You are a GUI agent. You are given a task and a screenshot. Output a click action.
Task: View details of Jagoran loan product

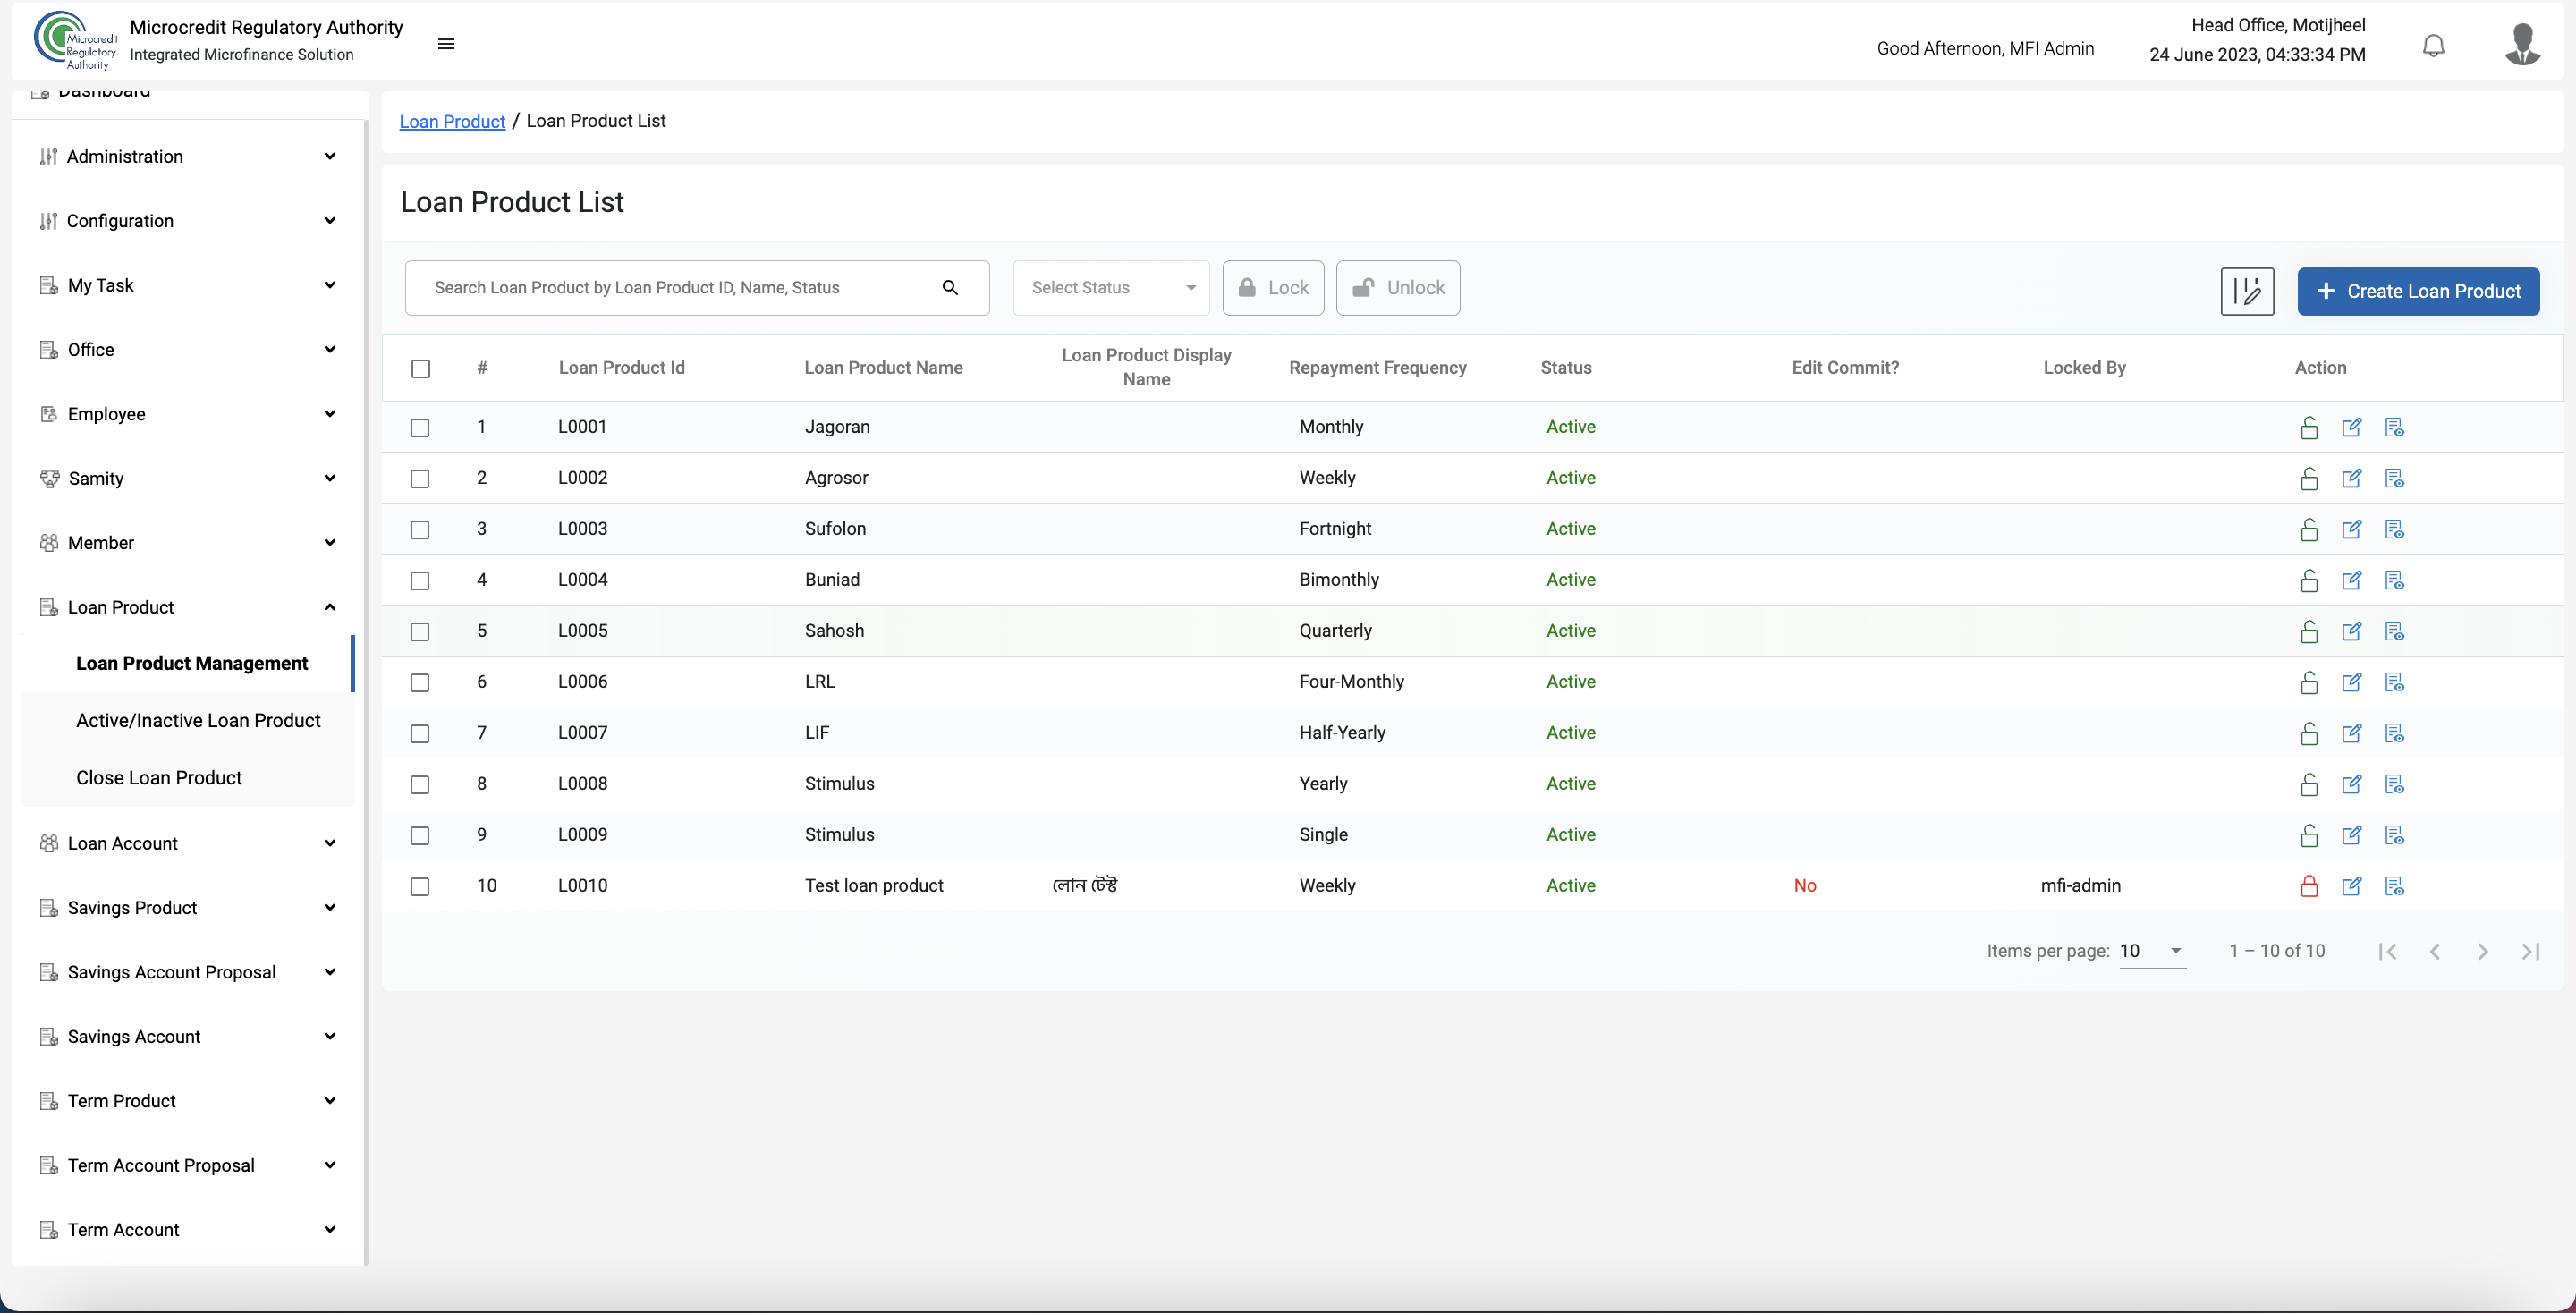[2394, 427]
